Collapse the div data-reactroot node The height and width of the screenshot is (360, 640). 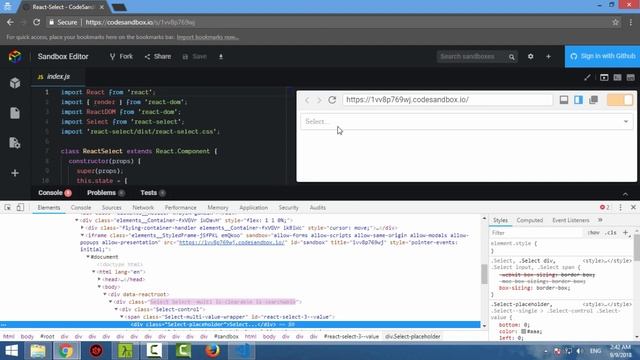tap(105, 294)
